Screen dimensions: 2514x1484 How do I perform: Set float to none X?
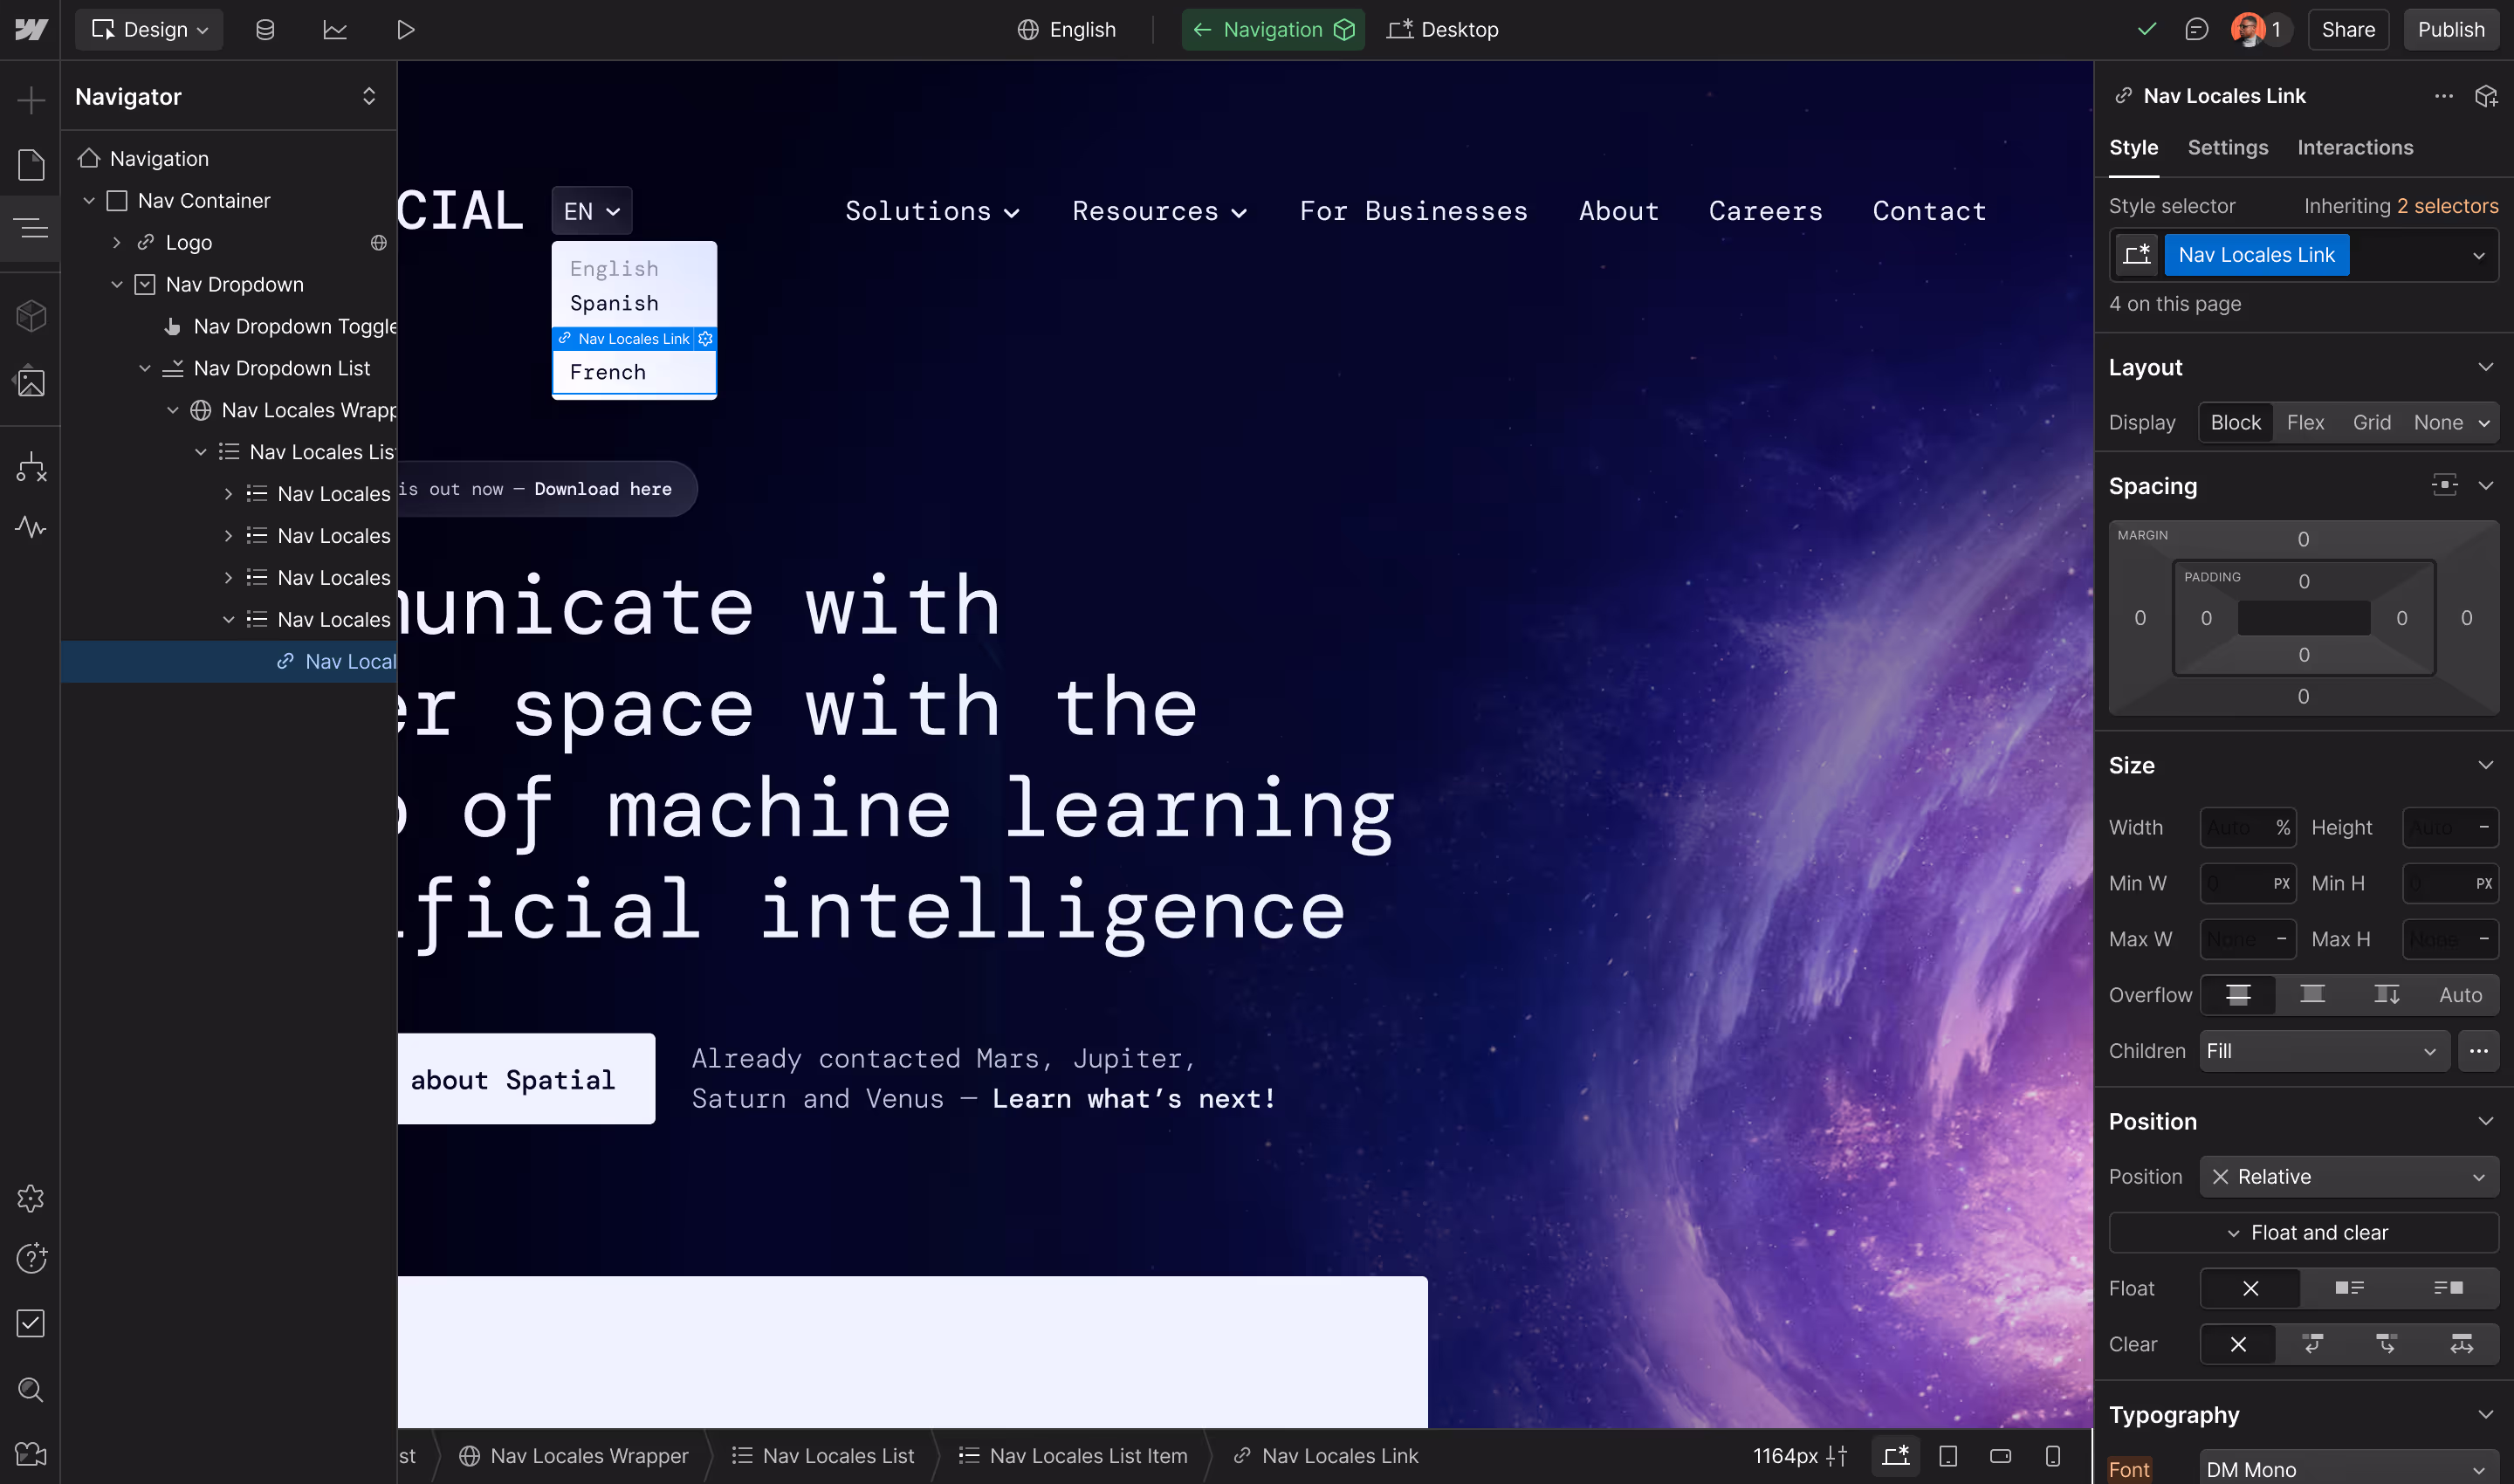2250,1289
